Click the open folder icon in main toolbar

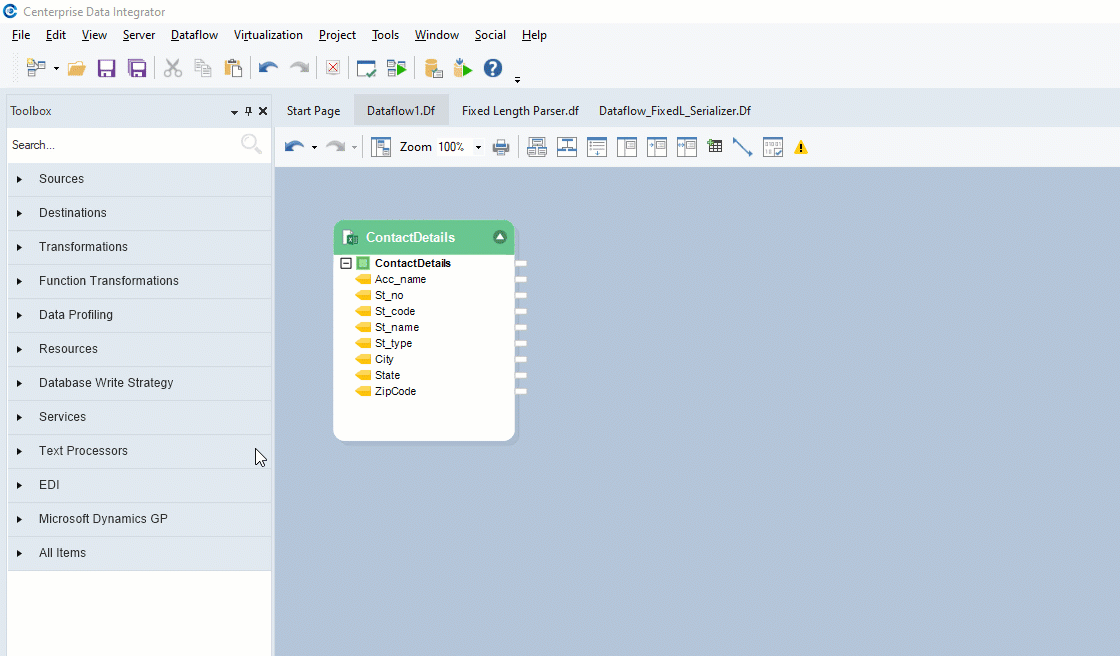coord(77,68)
